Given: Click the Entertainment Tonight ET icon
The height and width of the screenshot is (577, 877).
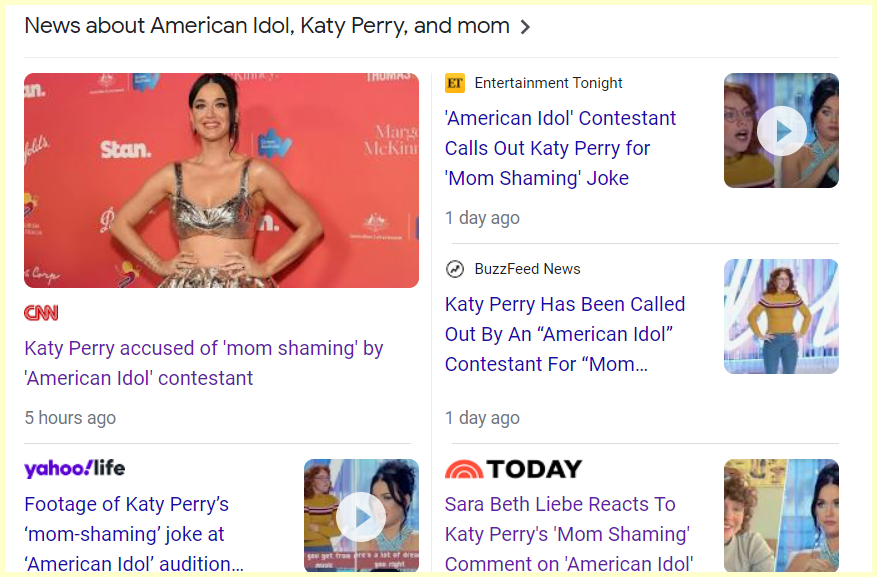Looking at the screenshot, I should 455,83.
